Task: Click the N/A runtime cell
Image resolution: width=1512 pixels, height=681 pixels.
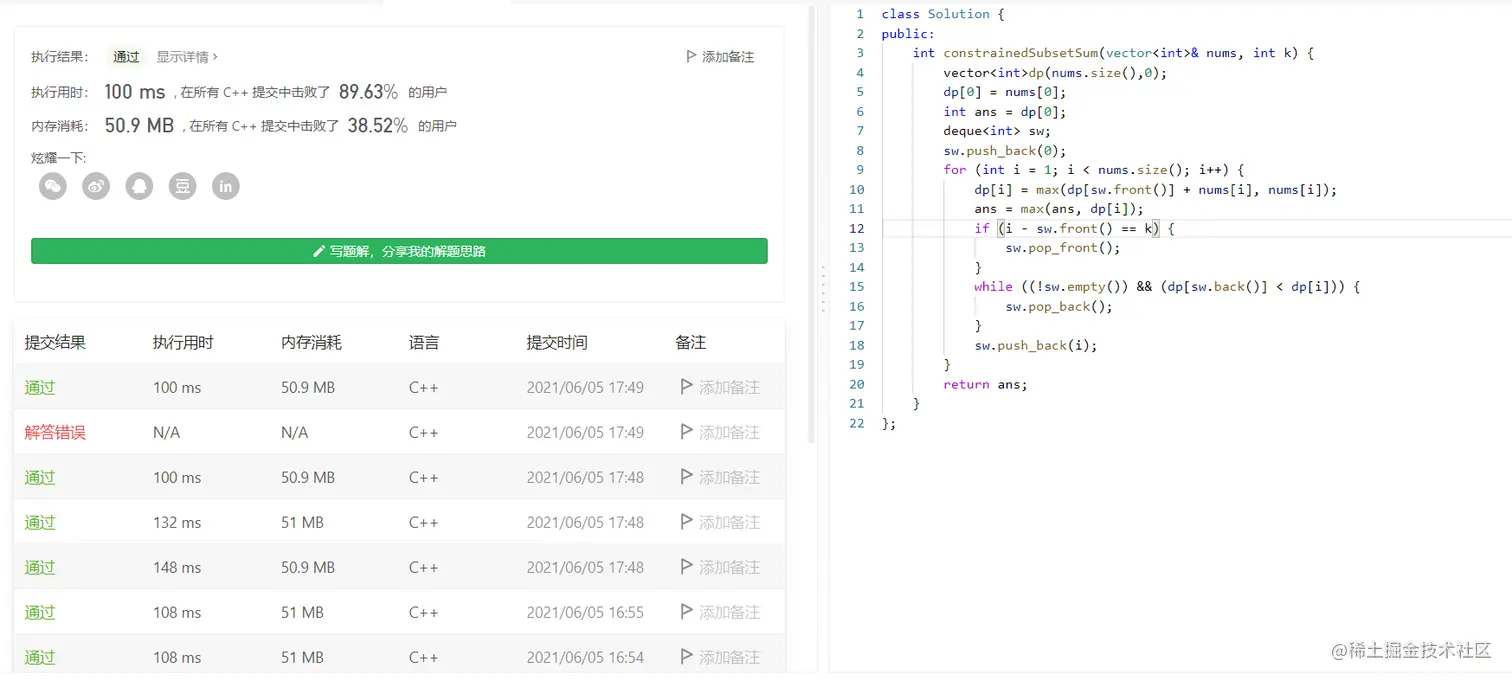Action: pyautogui.click(x=166, y=432)
